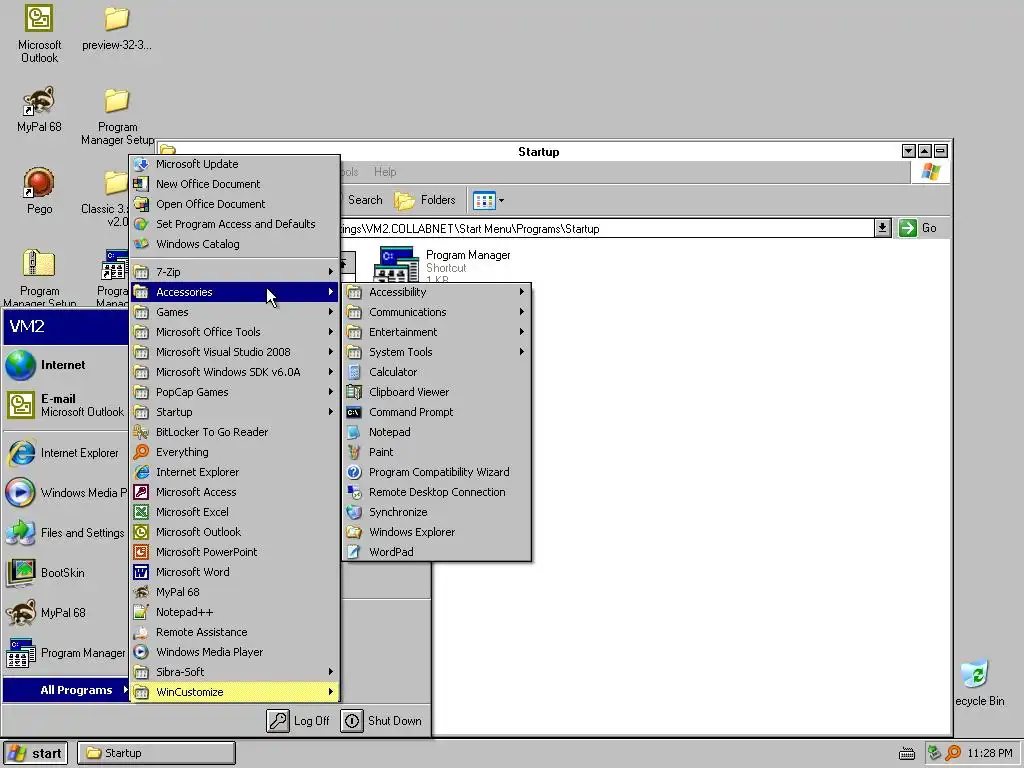Image resolution: width=1024 pixels, height=768 pixels.
Task: Start Remote Desktop Connection
Action: (x=436, y=492)
